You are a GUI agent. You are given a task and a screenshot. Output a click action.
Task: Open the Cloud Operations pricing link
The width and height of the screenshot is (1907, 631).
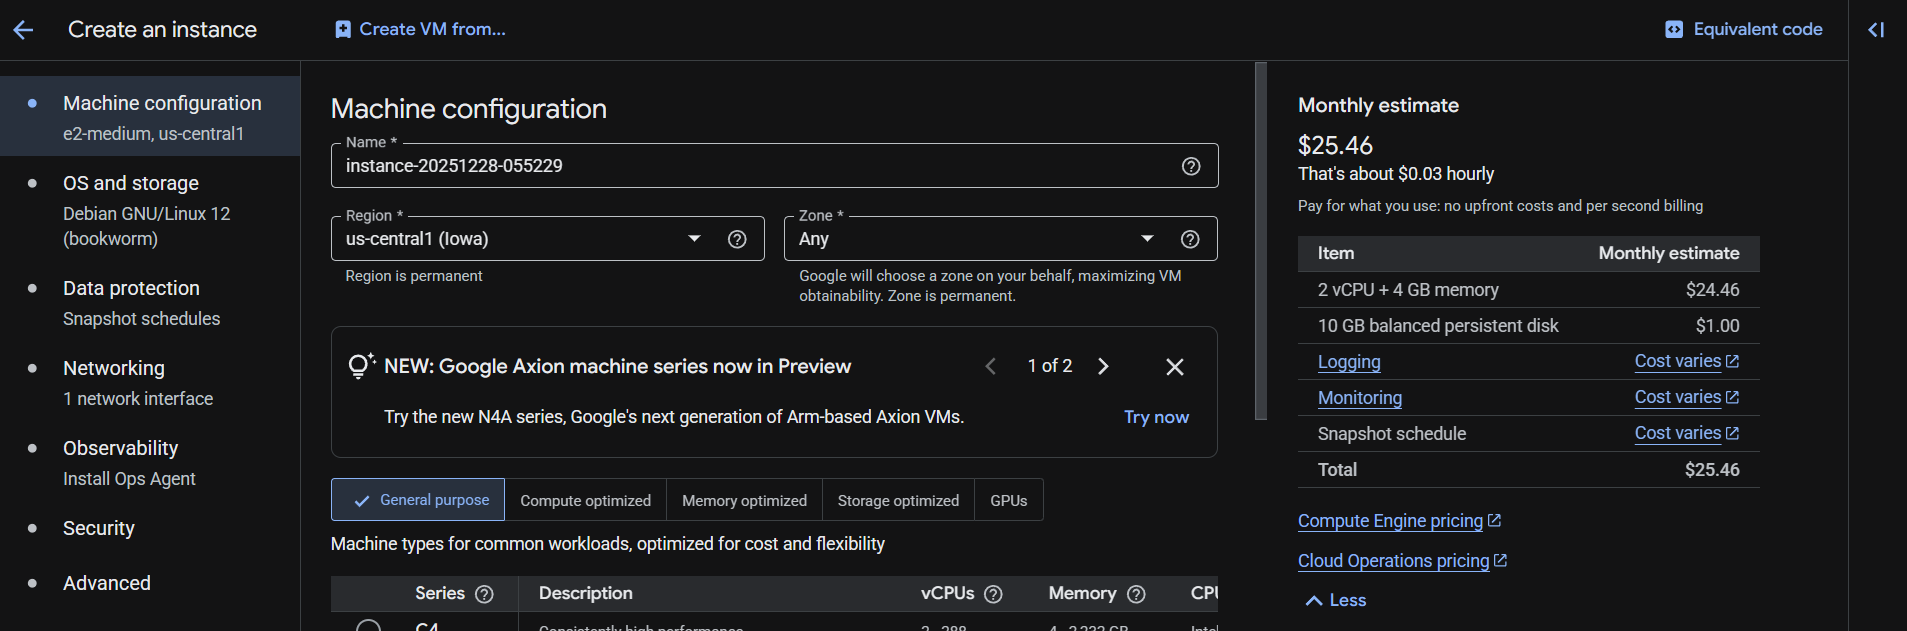1393,561
